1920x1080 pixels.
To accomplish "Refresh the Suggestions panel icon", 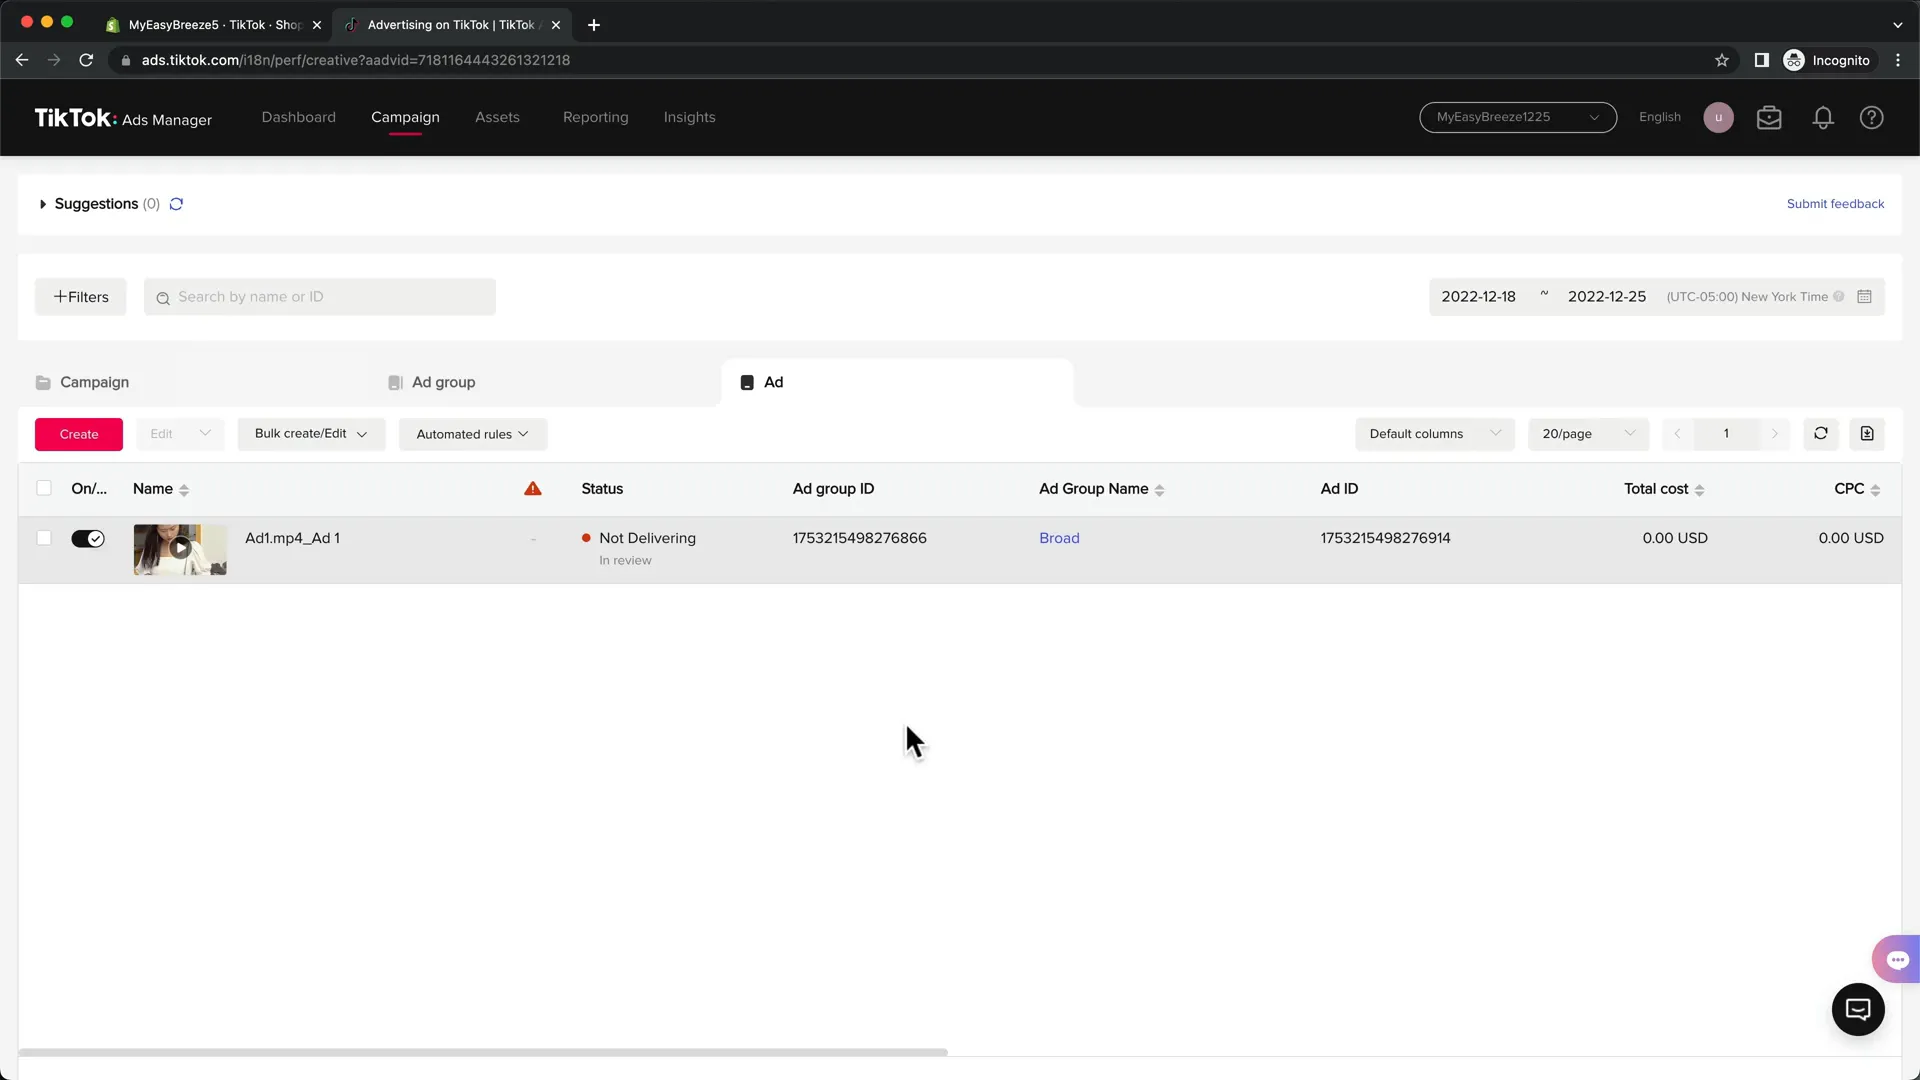I will 176,204.
